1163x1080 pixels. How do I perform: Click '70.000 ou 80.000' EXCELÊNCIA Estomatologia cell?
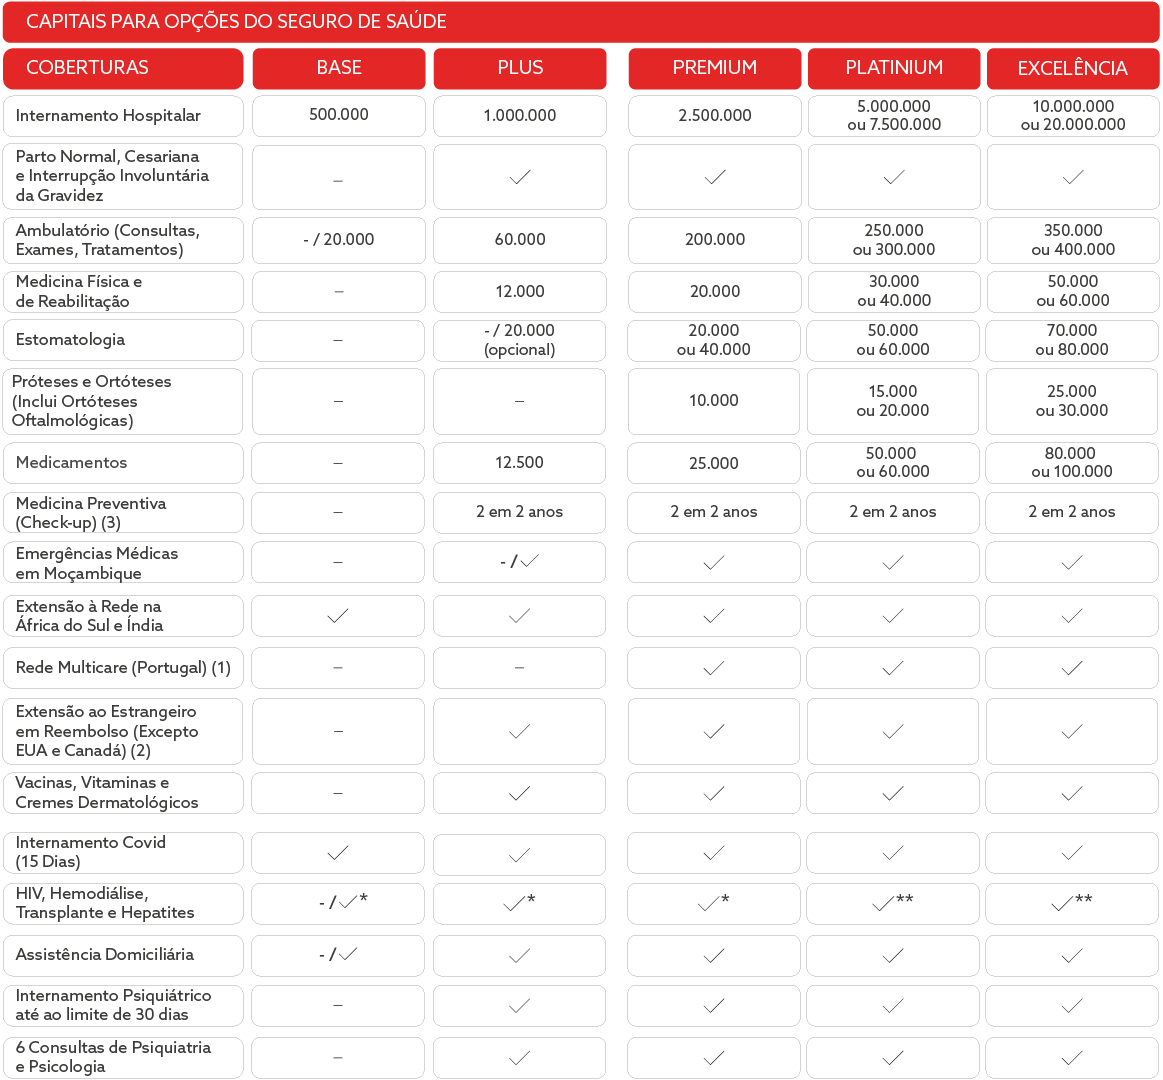click(1072, 340)
